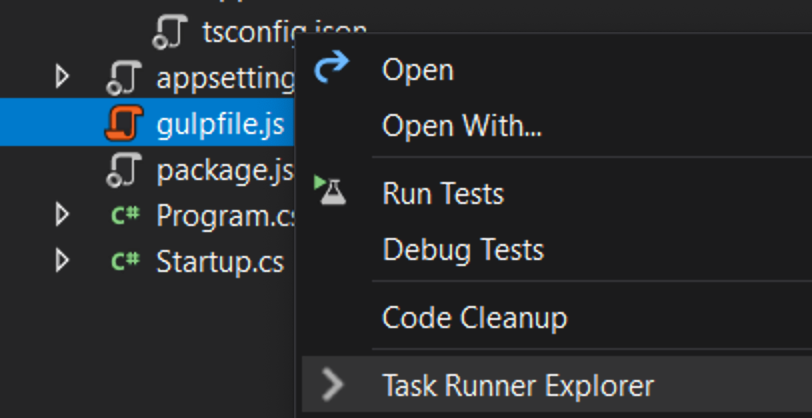
Task: Choose Open from the context menu
Action: coord(418,70)
